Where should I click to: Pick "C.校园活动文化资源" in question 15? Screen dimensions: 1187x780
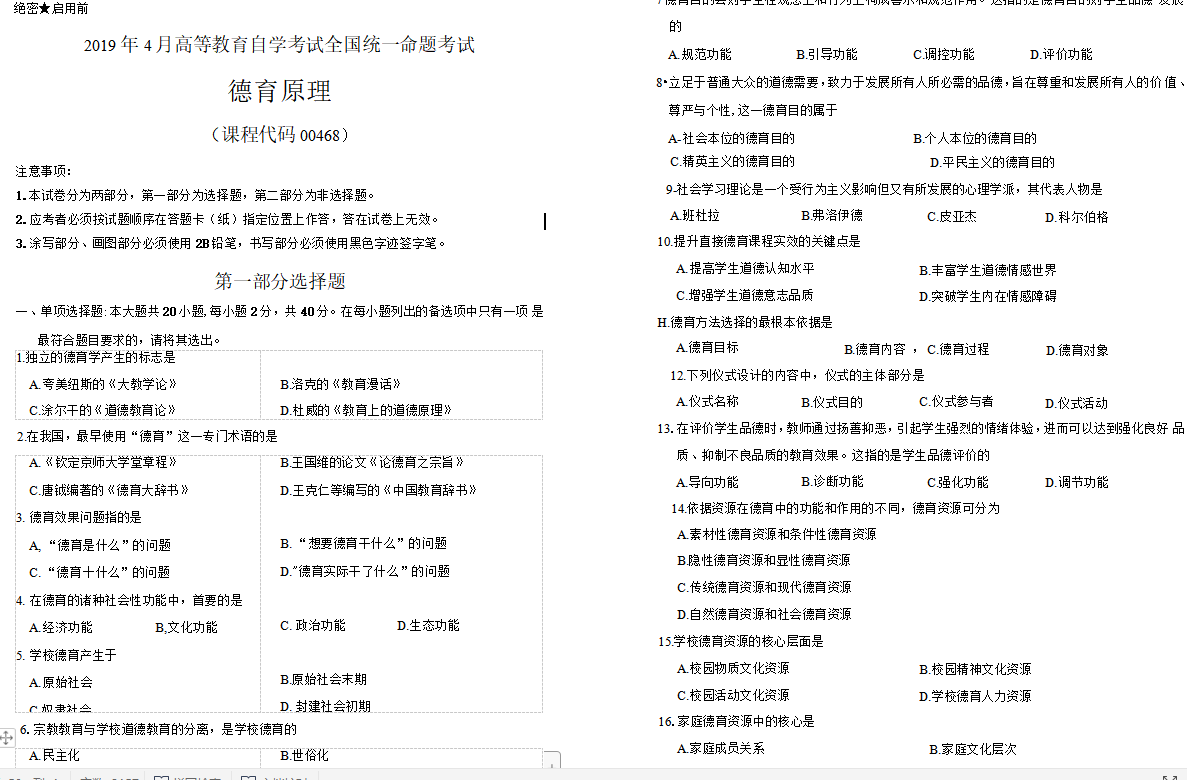[x=733, y=695]
